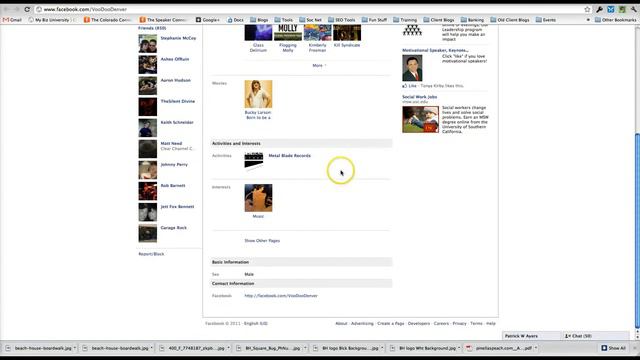Open the facebook.com/VooDooDenver contact link

[281, 296]
